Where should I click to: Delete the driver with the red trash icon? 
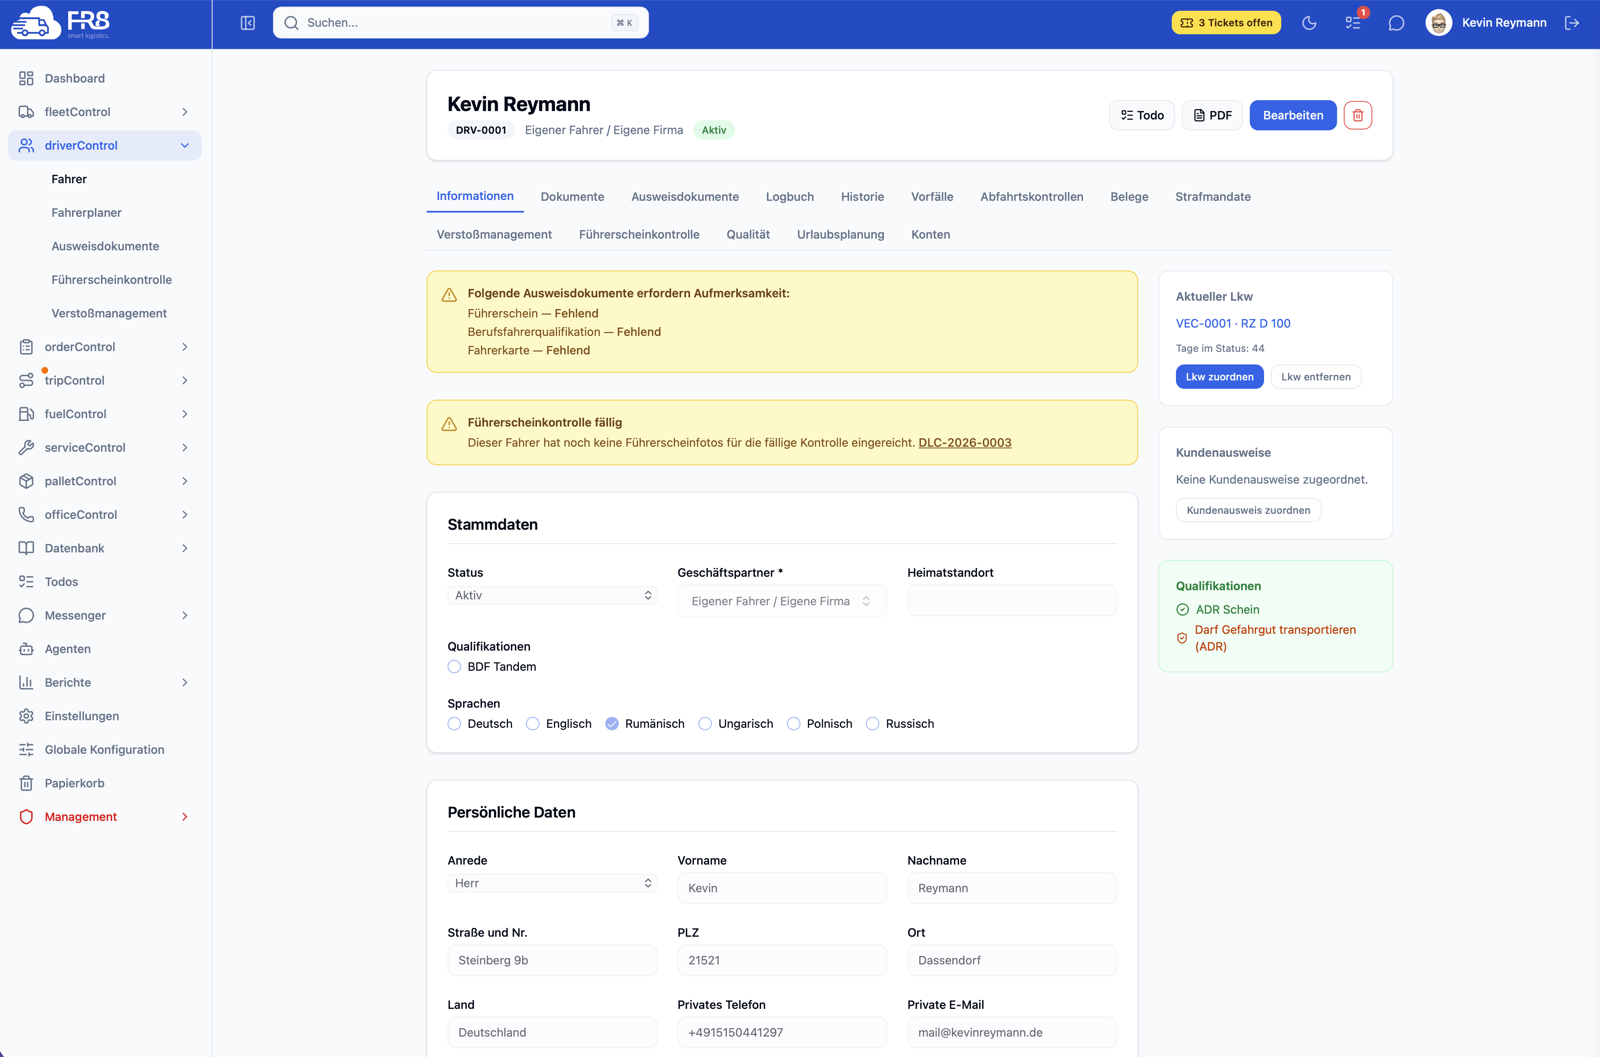[x=1358, y=115]
